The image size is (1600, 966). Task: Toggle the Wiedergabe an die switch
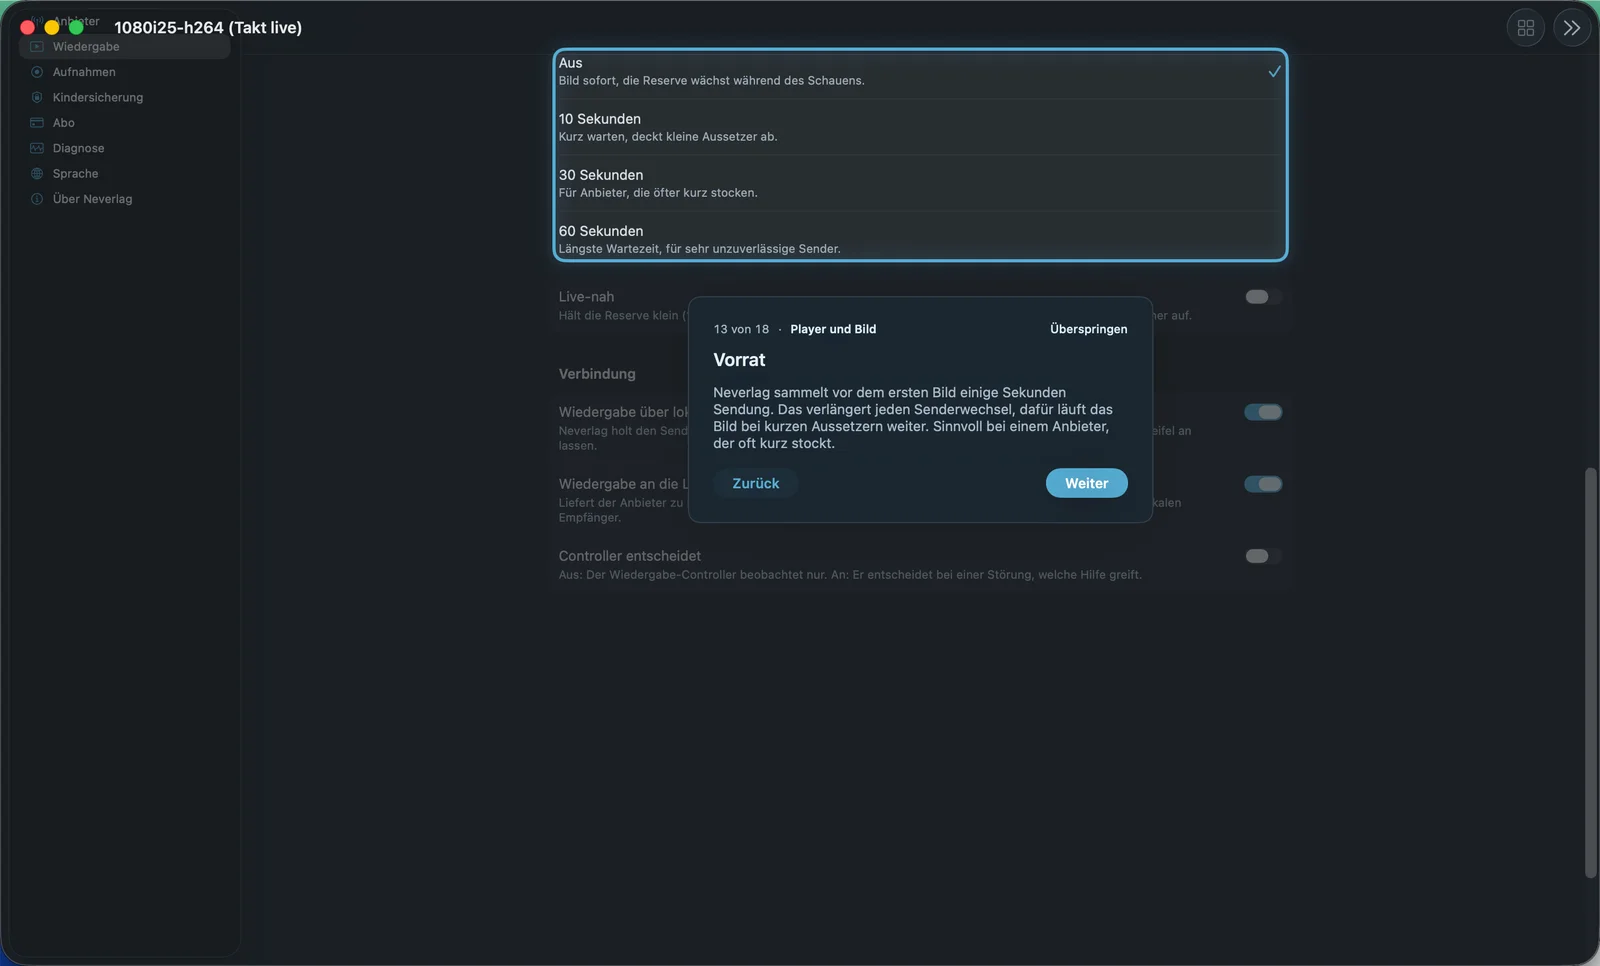tap(1263, 484)
